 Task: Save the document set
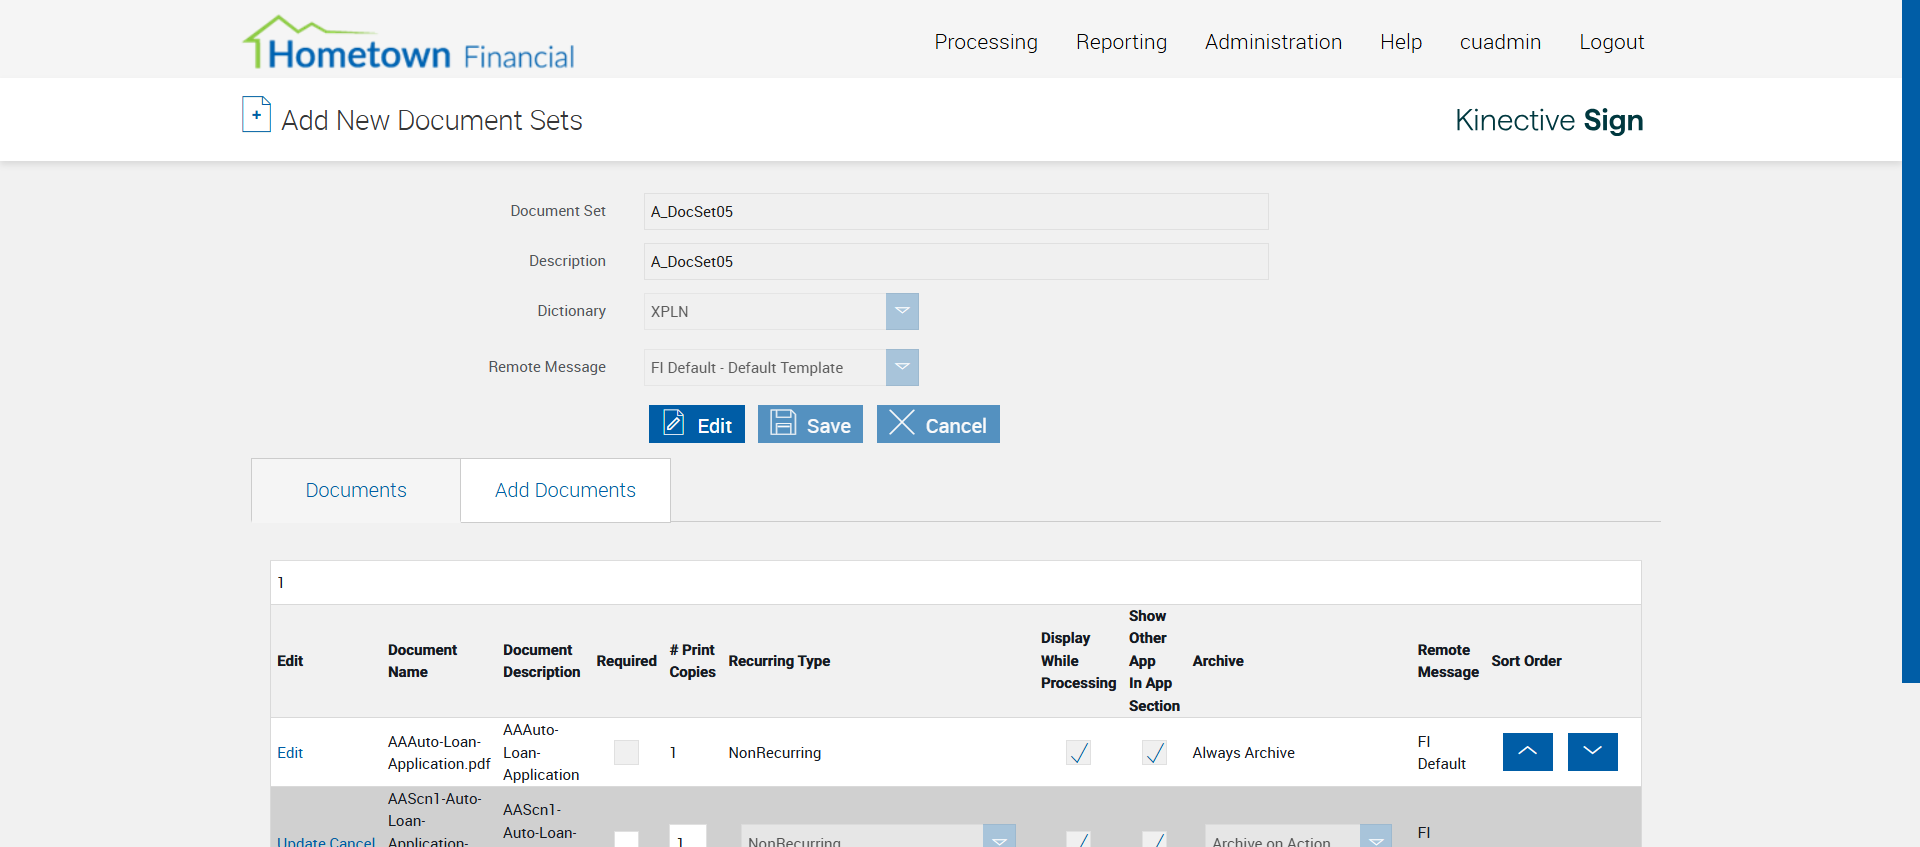click(x=810, y=424)
